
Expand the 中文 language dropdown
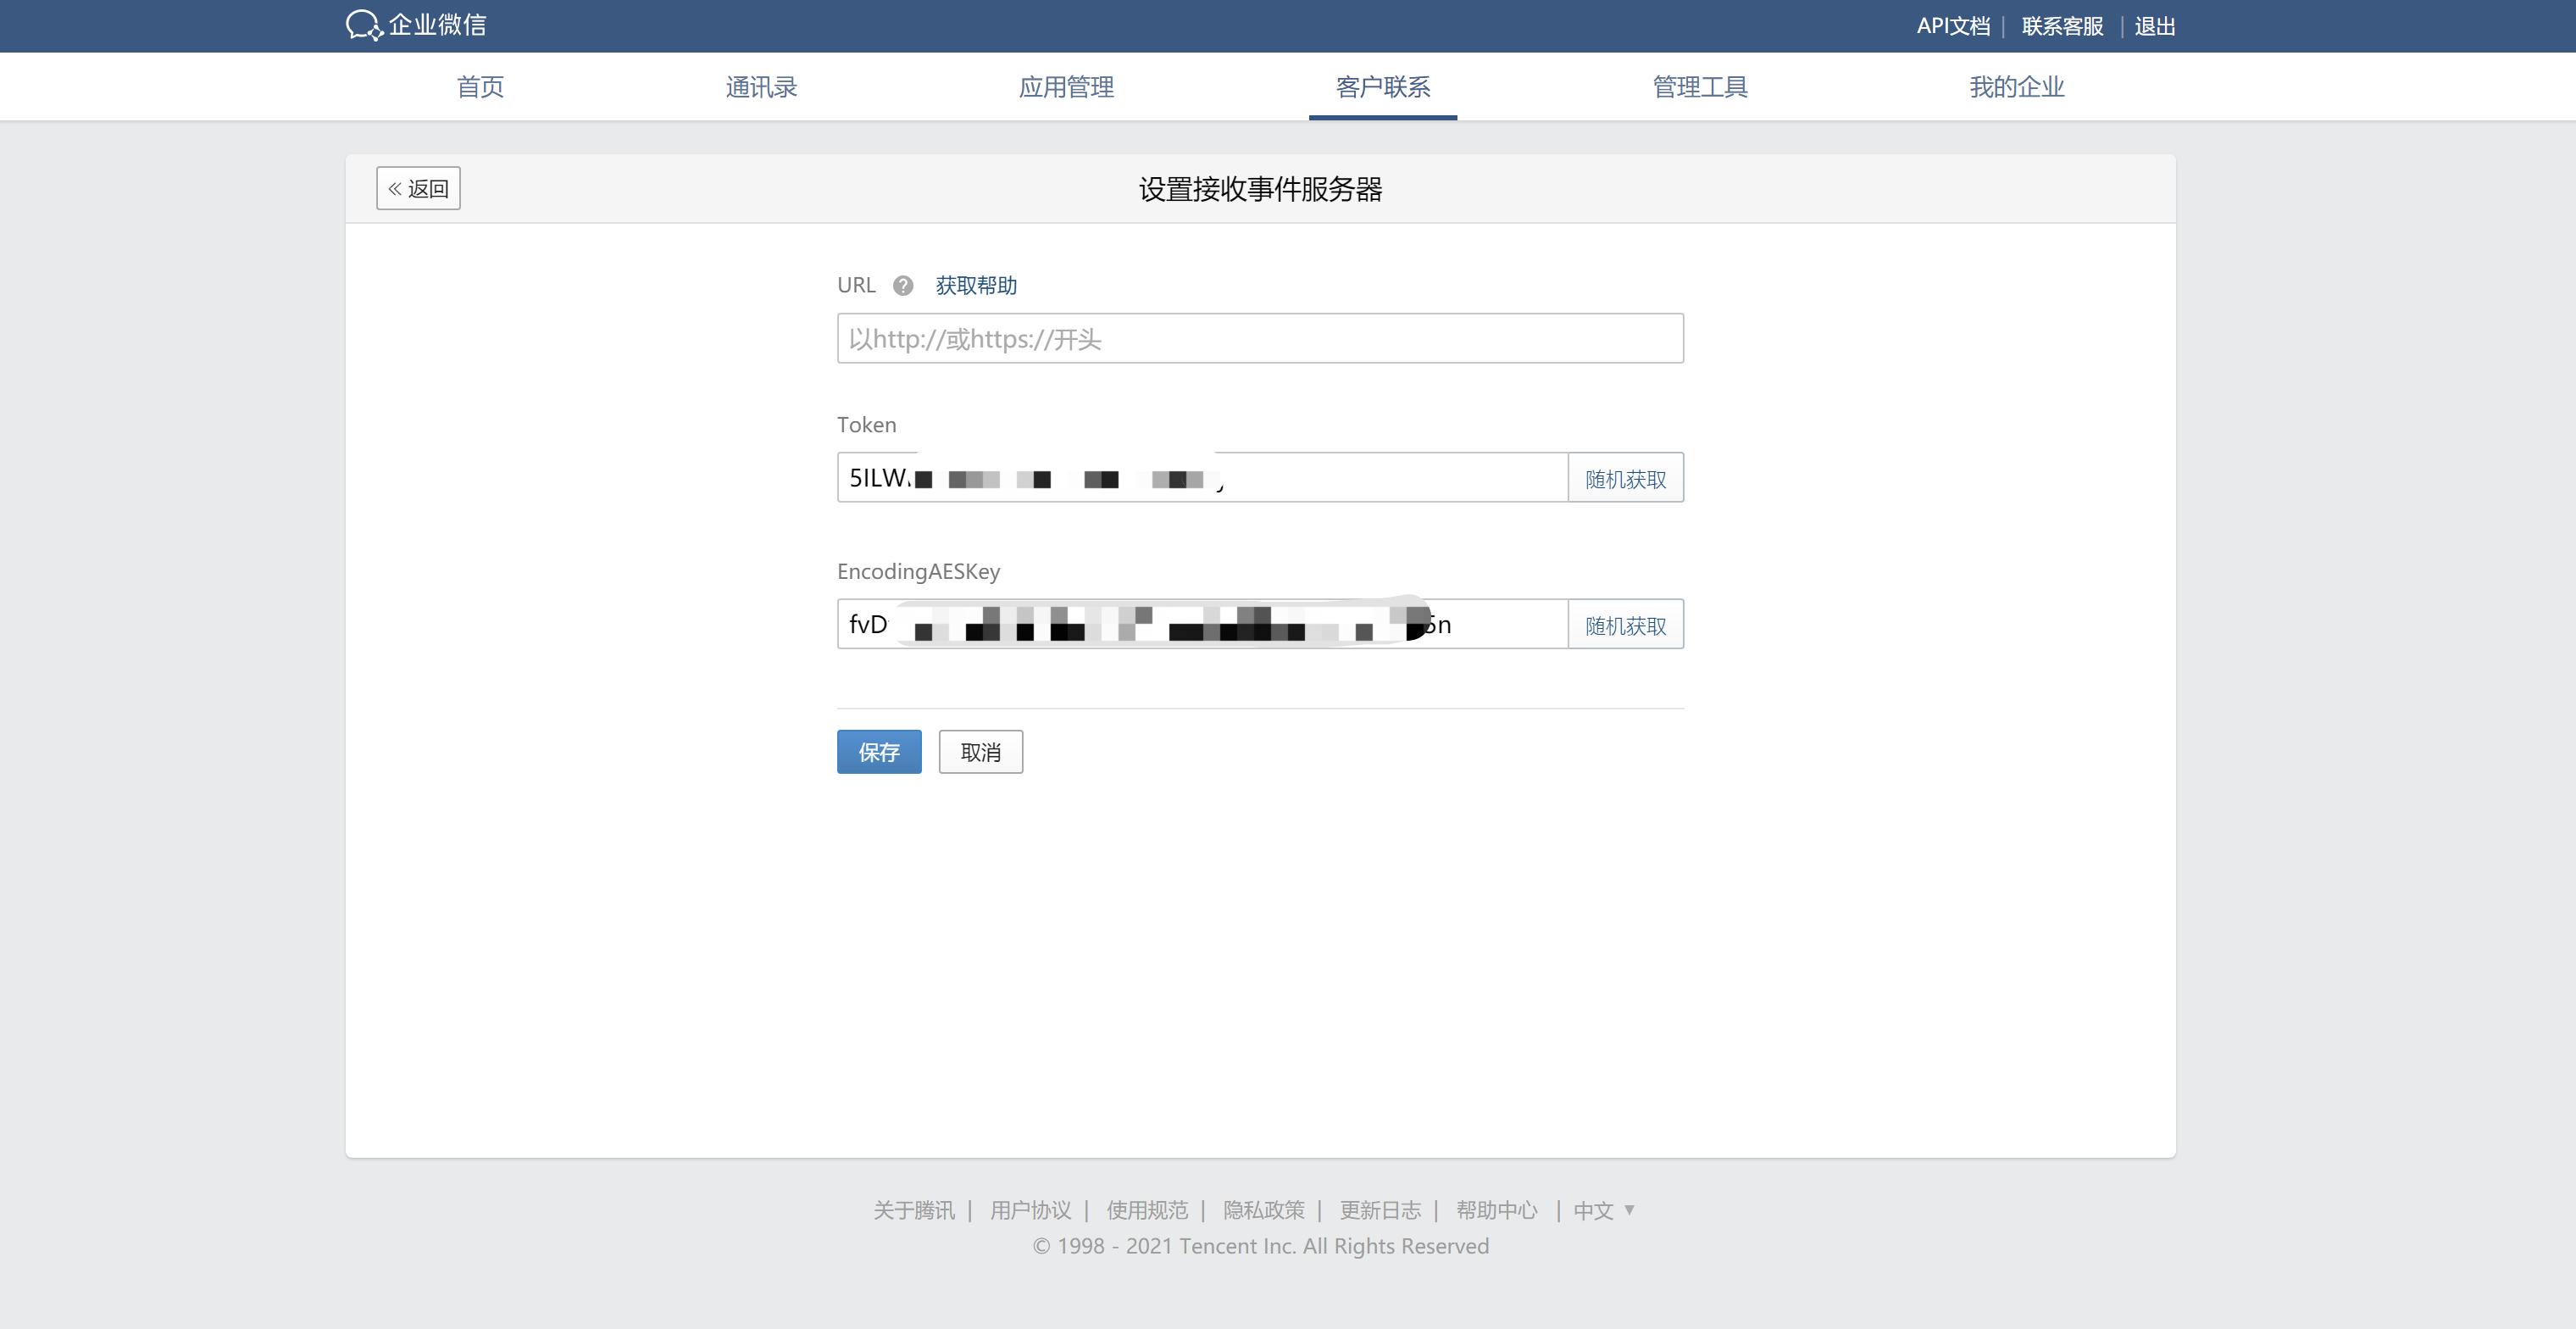tap(1603, 1210)
